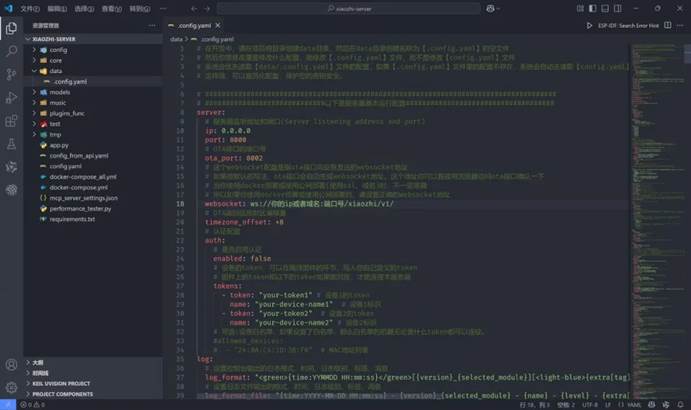Open config_from_api.yaml file
This screenshot has height=410, width=691.
(93, 156)
